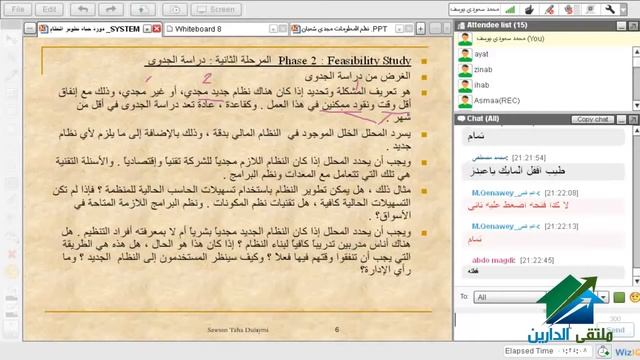Click the Elapsed Time display
640x360 pixels.
(547, 351)
